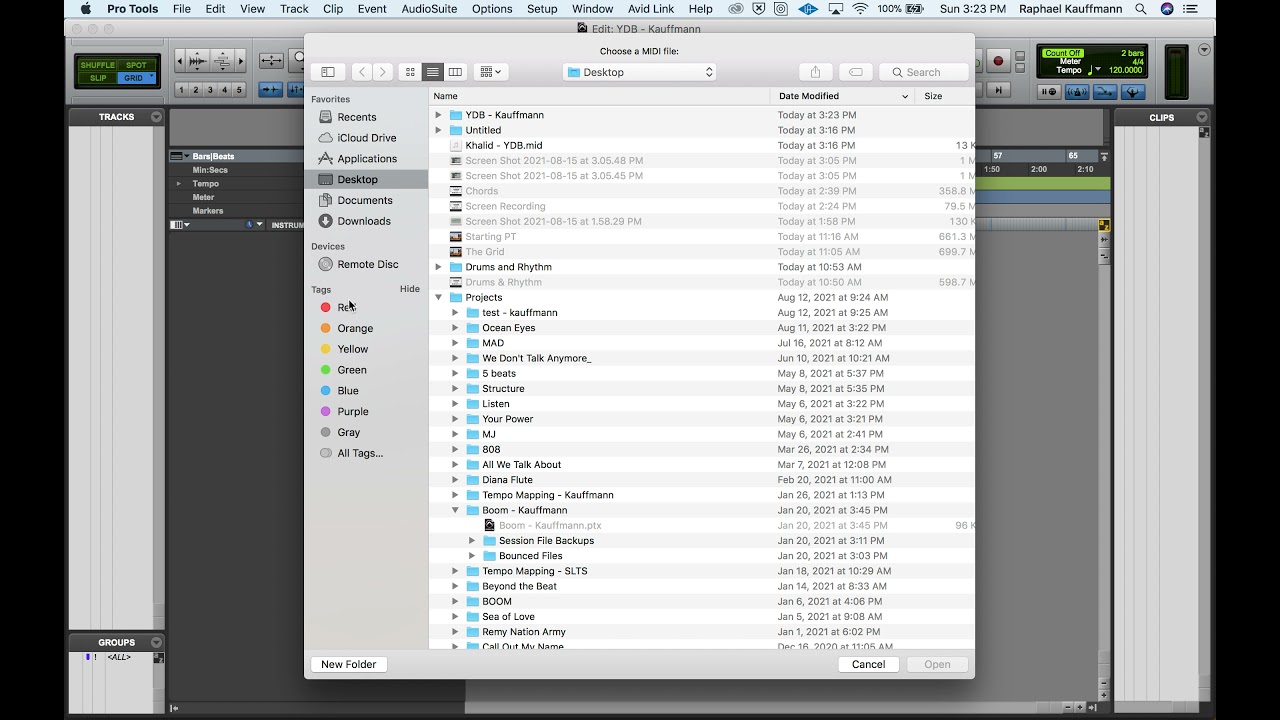Go forward in the file dialog
This screenshot has width=1280, height=720.
click(382, 72)
